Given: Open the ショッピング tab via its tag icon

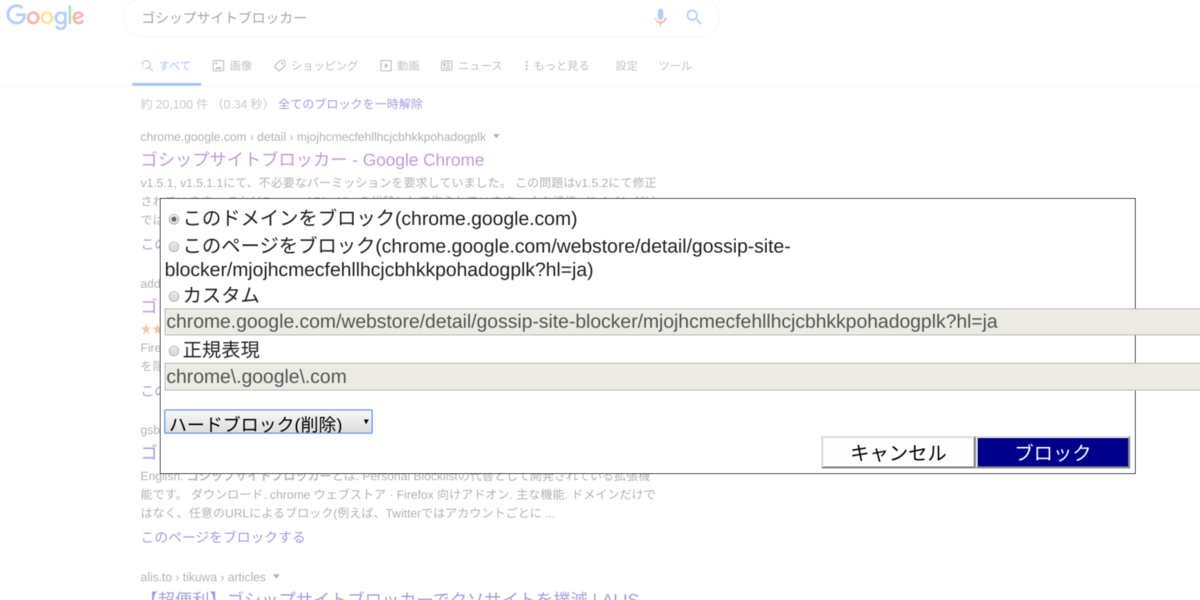Looking at the screenshot, I should tap(279, 65).
